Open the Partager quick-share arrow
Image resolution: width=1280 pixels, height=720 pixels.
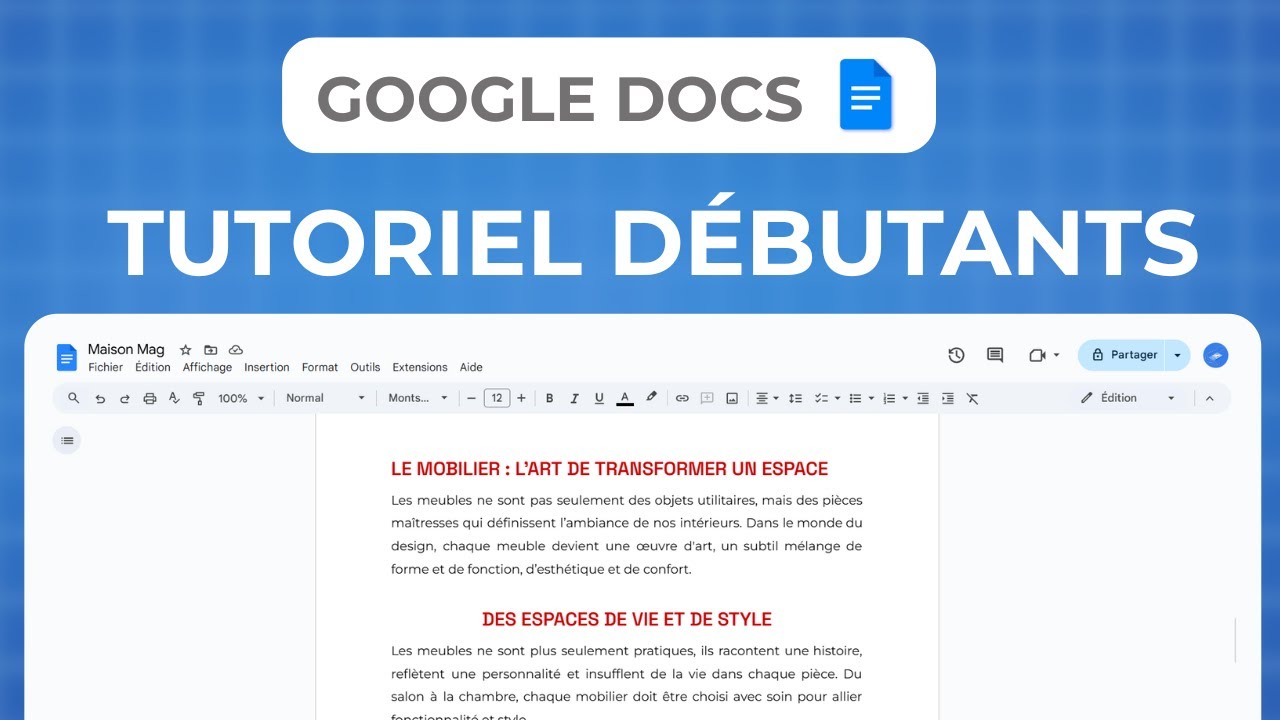[1178, 355]
